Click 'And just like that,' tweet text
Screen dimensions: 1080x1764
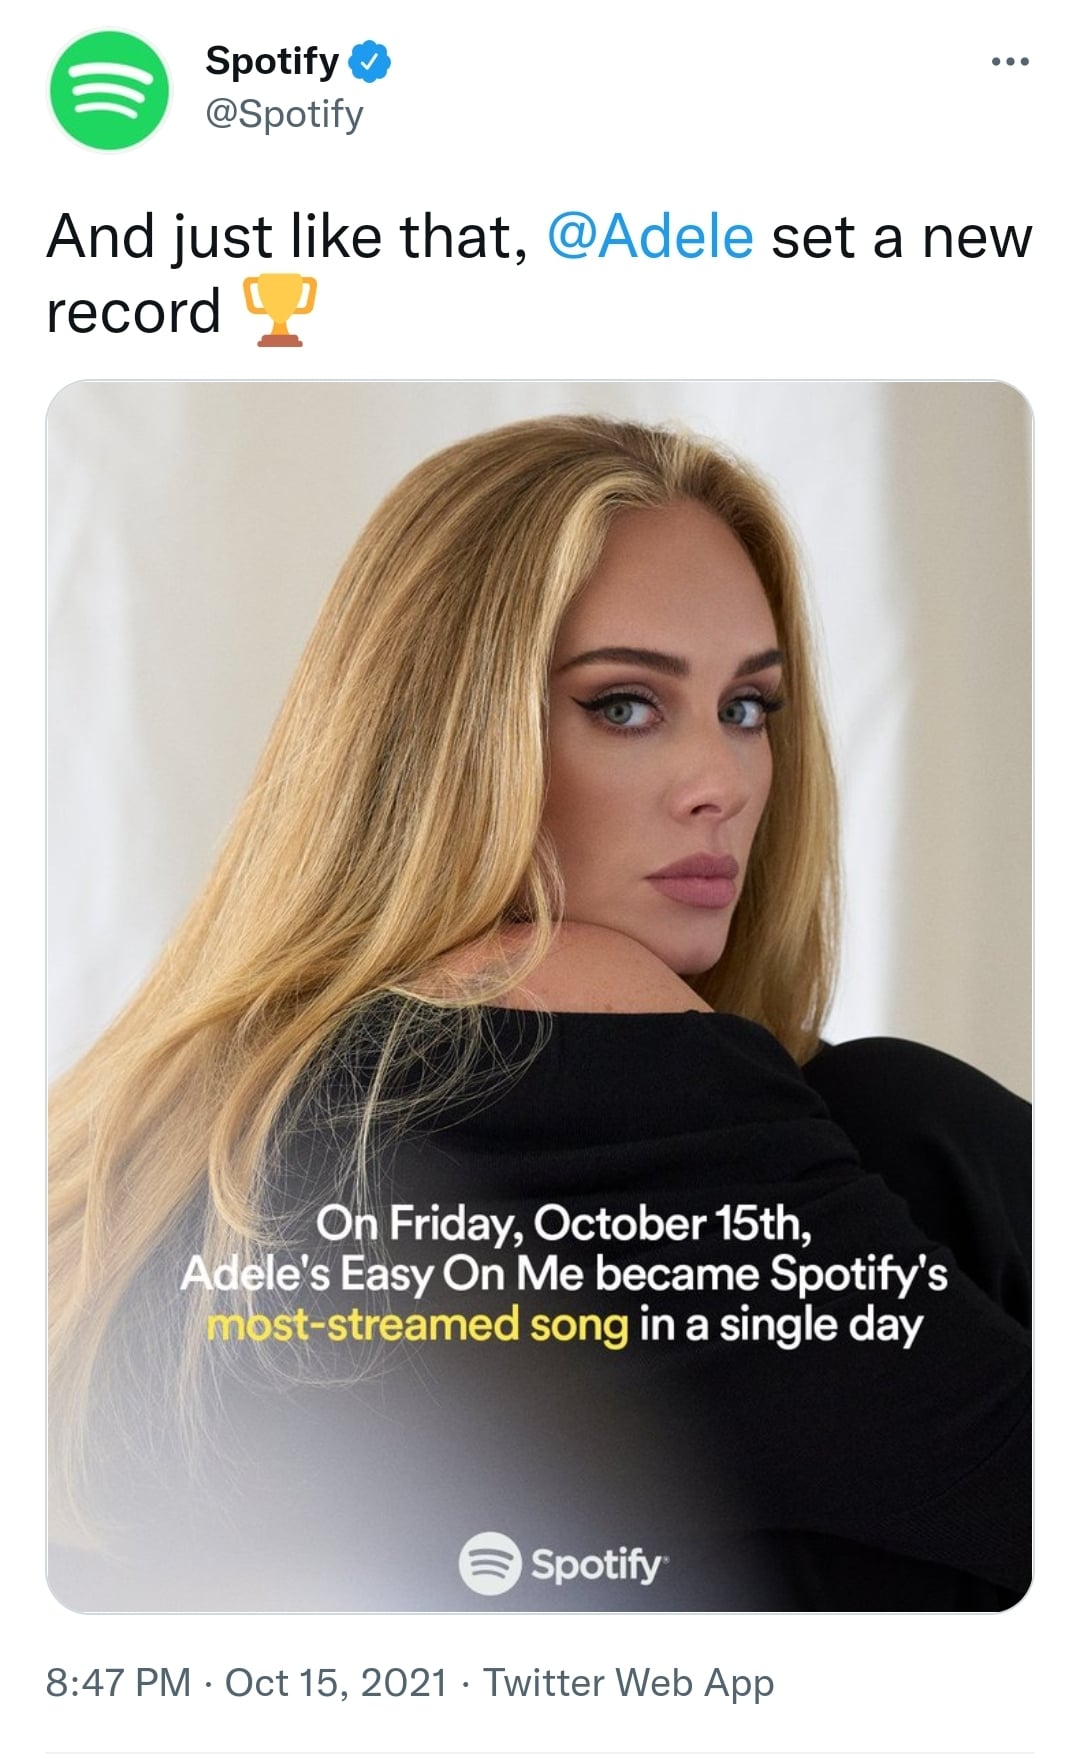click(287, 238)
